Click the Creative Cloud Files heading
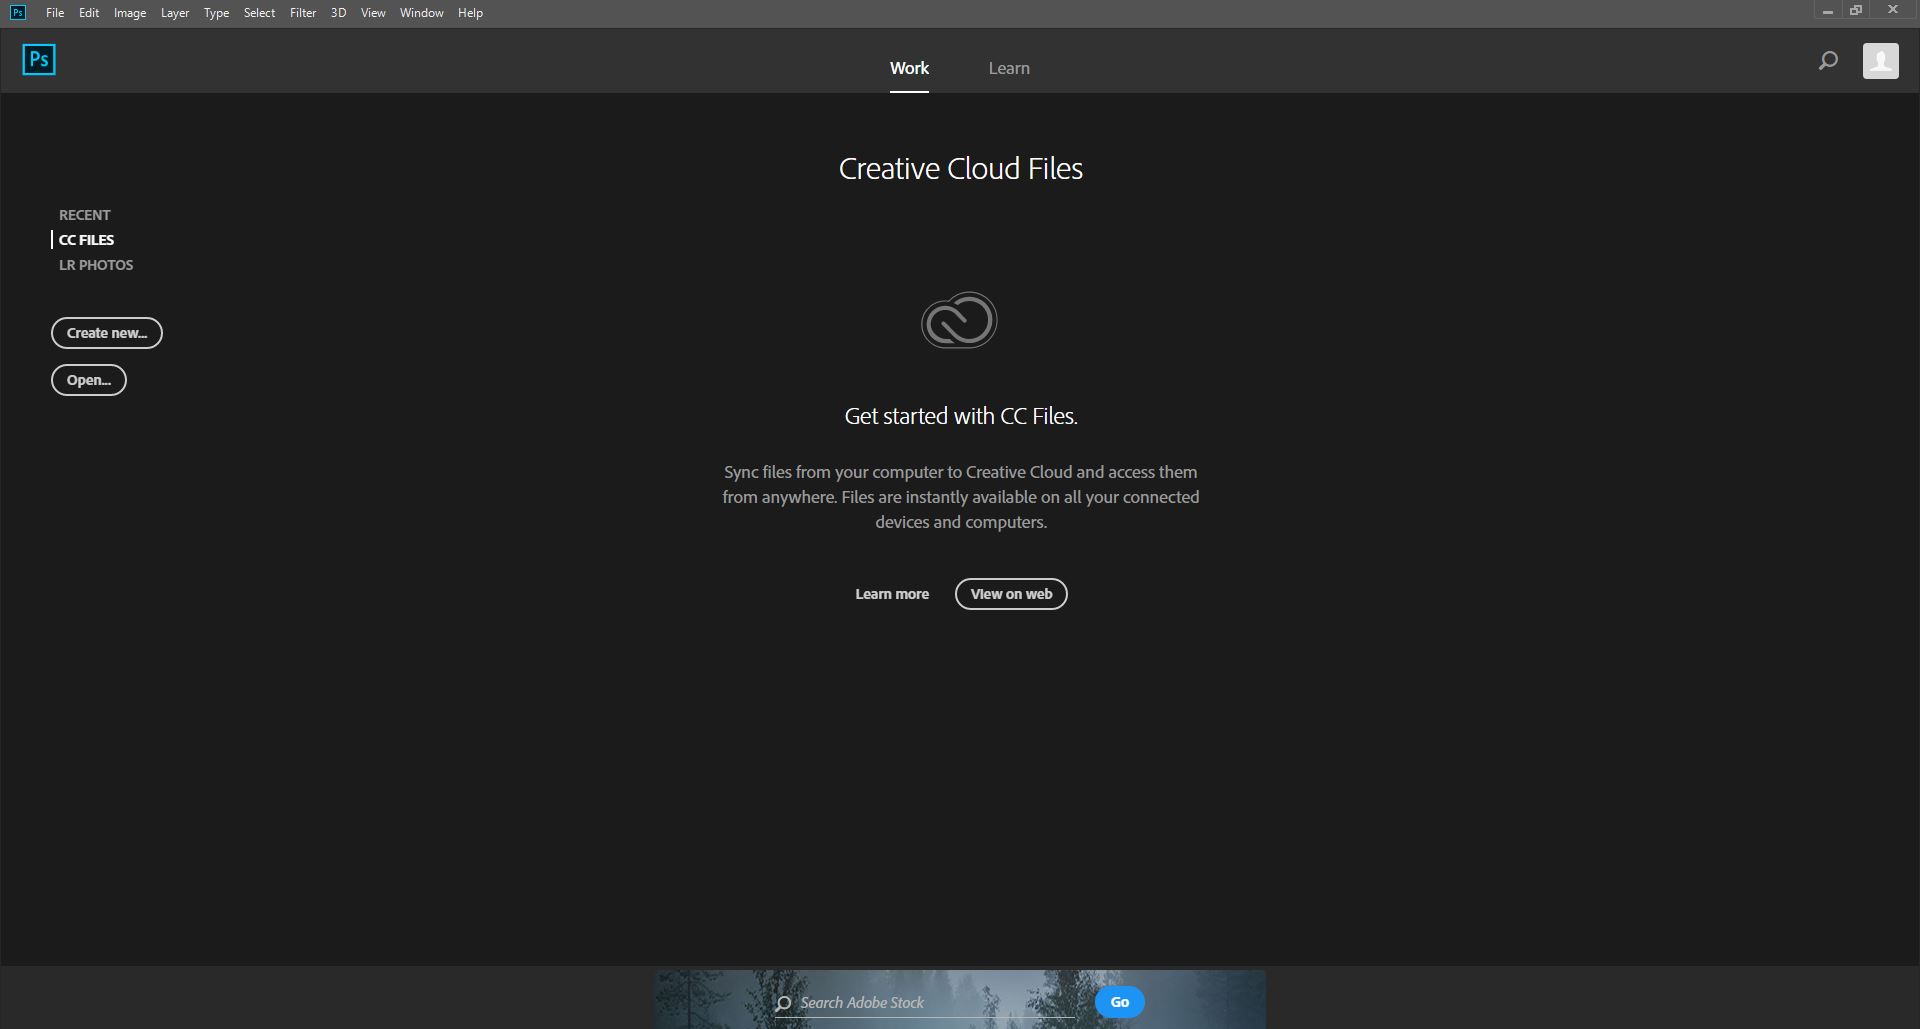The height and width of the screenshot is (1029, 1920). (960, 169)
